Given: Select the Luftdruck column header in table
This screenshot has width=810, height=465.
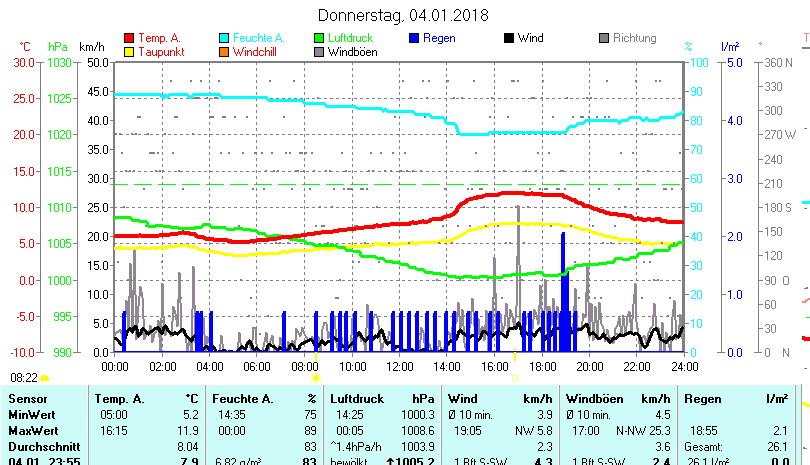Looking at the screenshot, I should click(x=356, y=399).
